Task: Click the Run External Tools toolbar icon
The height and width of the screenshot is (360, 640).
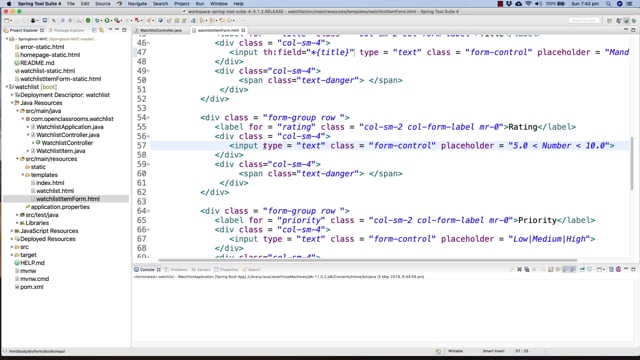Action: [x=117, y=20]
